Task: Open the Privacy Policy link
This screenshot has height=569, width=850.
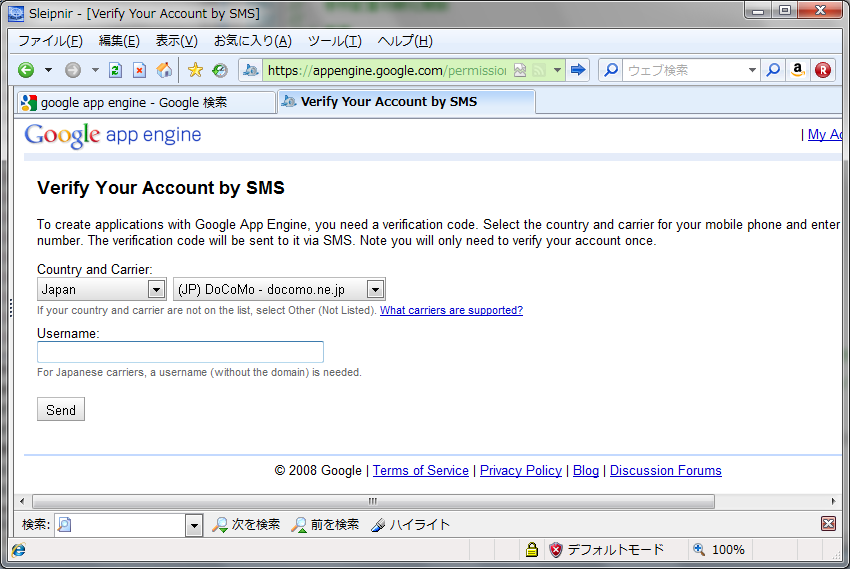Action: point(521,470)
